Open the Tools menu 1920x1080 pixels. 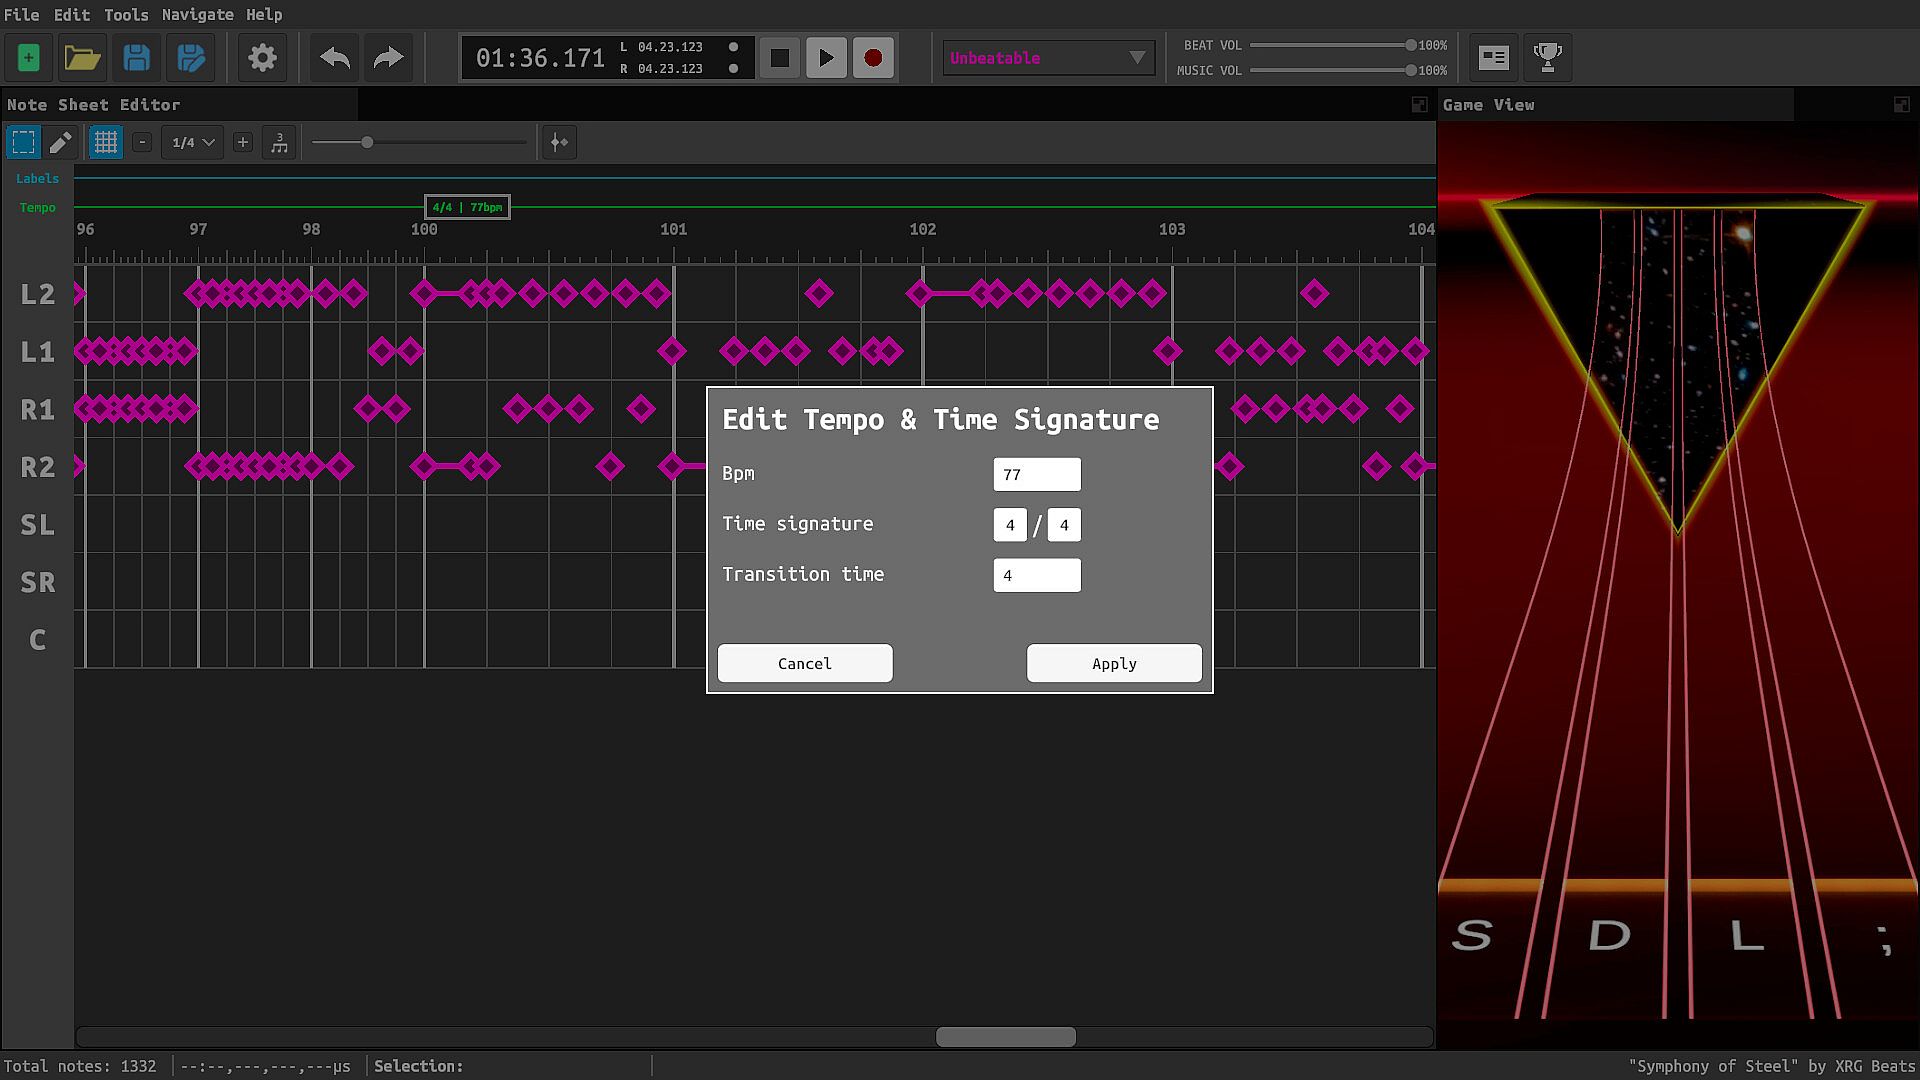click(x=126, y=14)
